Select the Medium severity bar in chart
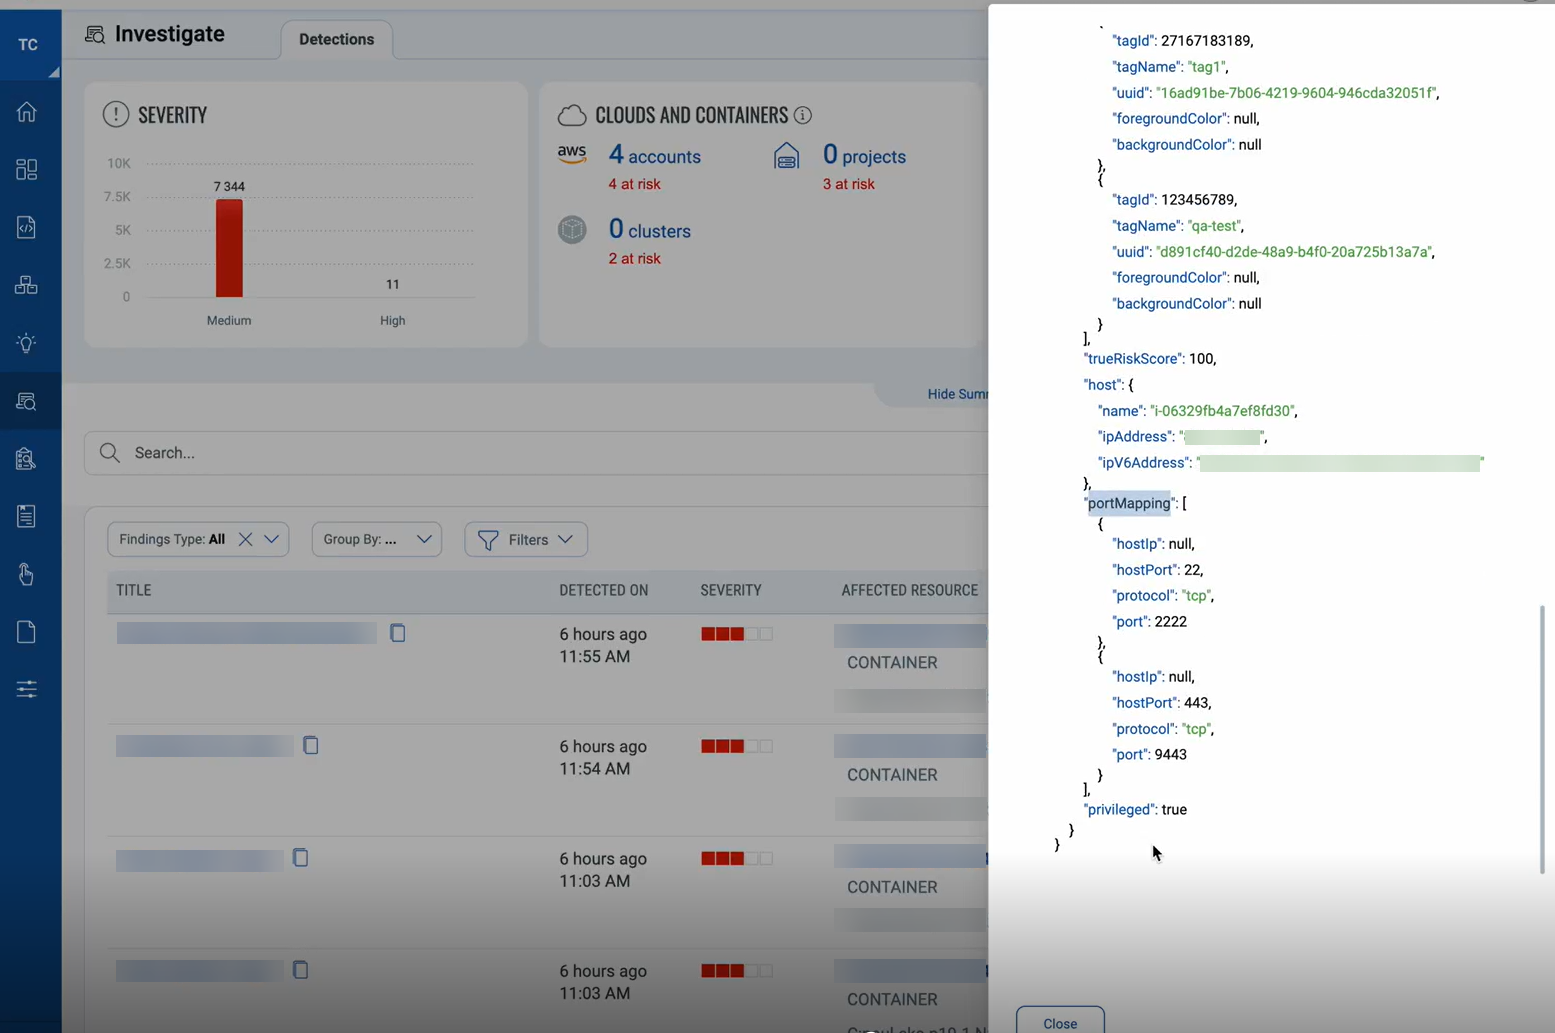This screenshot has height=1033, width=1555. pyautogui.click(x=229, y=248)
